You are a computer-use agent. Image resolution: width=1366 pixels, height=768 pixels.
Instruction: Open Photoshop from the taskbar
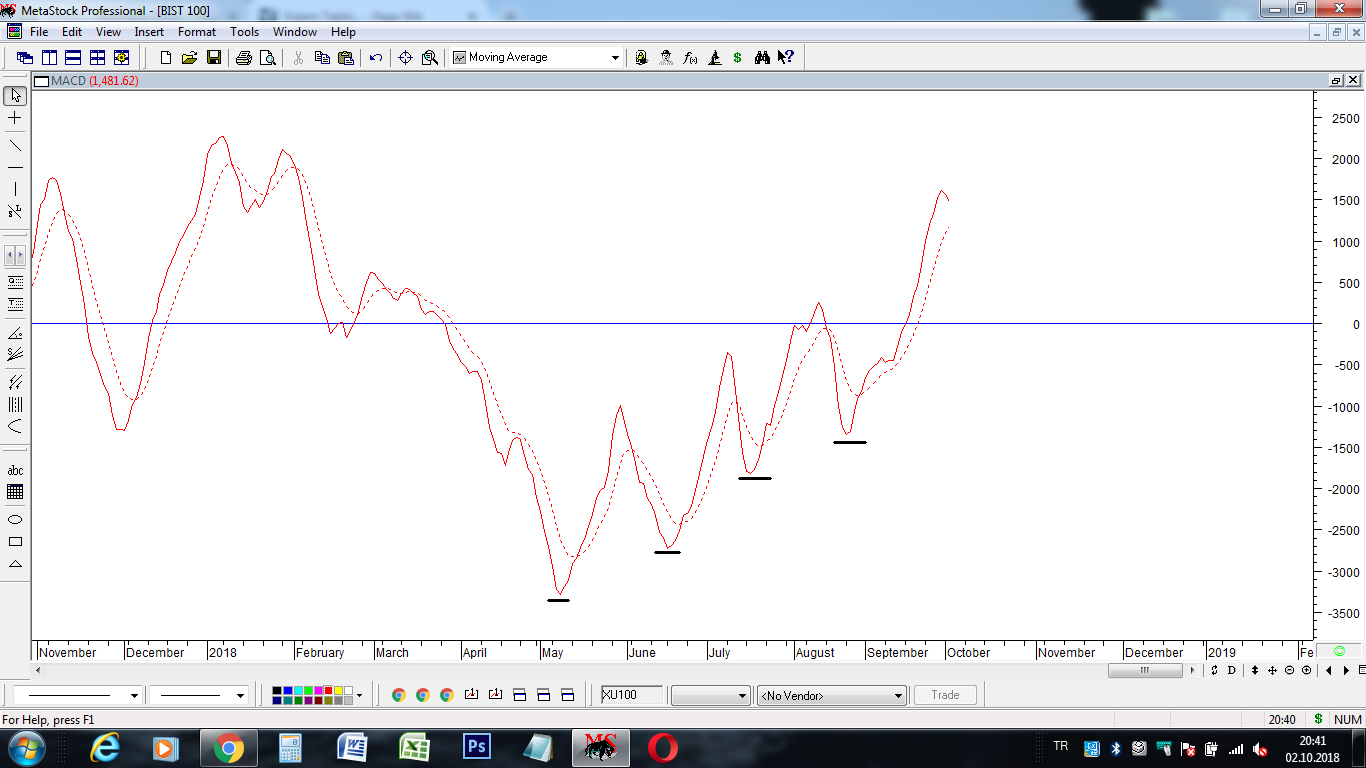(x=476, y=748)
